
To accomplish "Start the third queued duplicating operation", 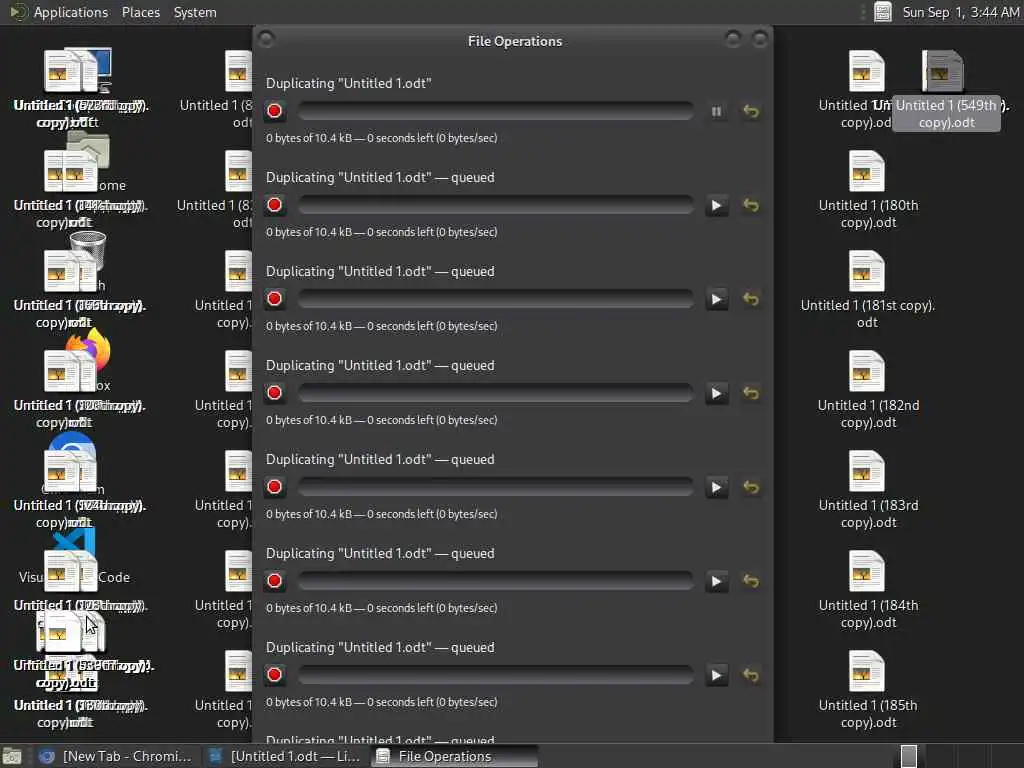I will 716,394.
